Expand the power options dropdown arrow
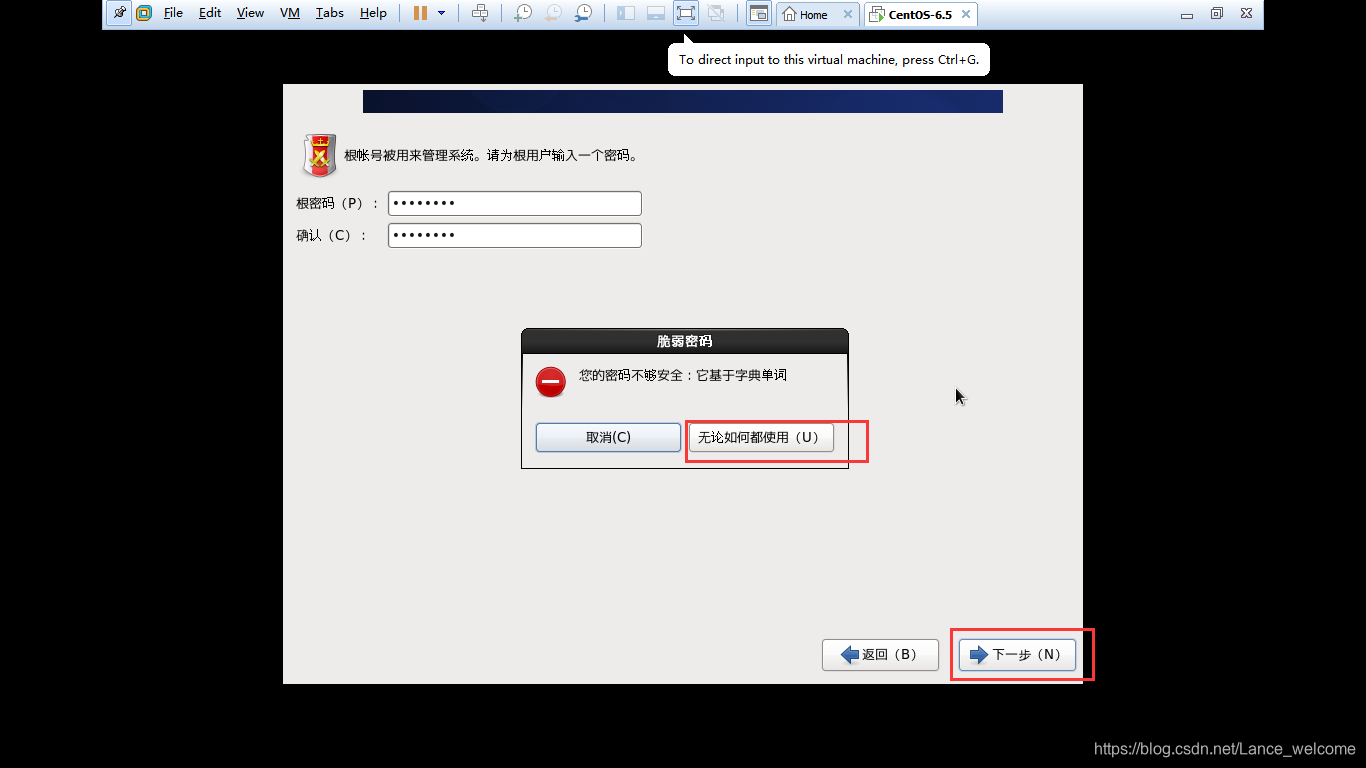Viewport: 1366px width, 768px height. [x=442, y=14]
